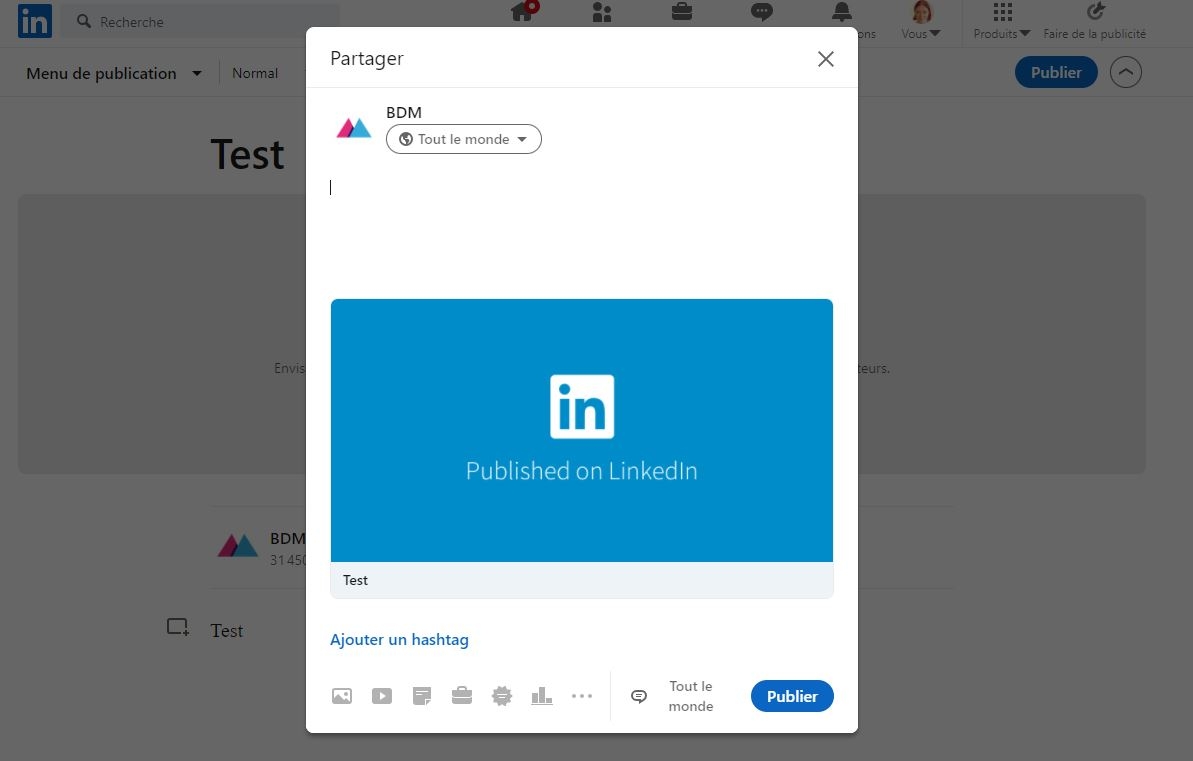Screen dimensions: 1193x761
Task: Open notifications bell icon
Action: [842, 13]
